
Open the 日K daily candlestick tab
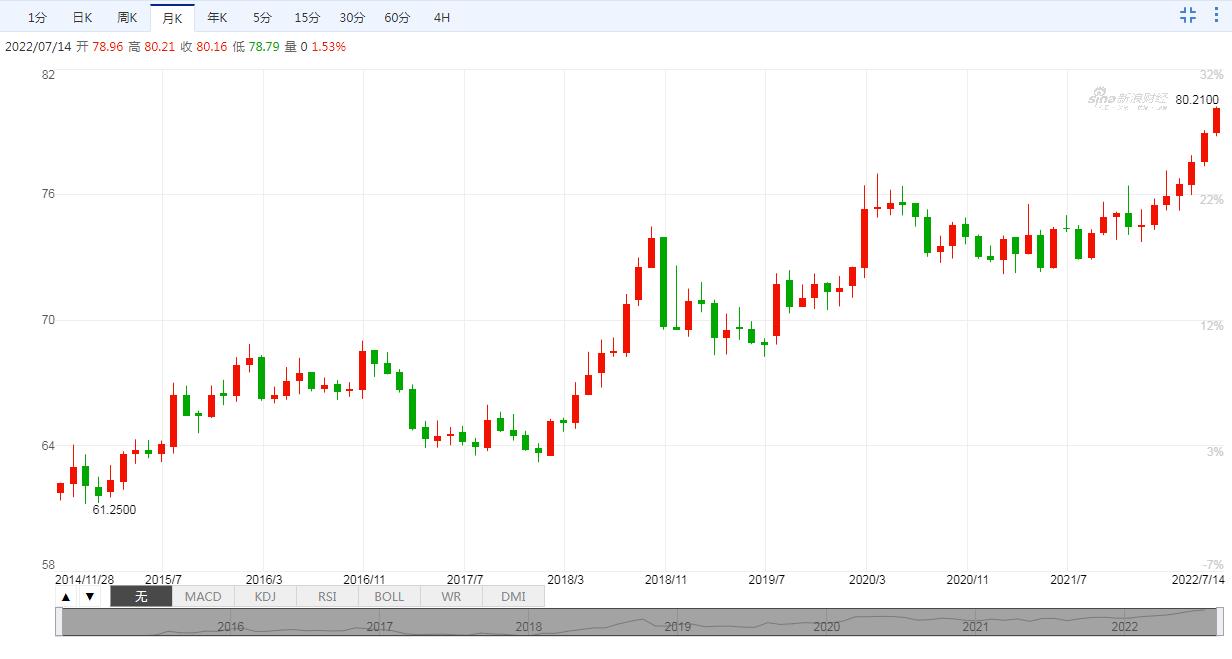coord(83,17)
